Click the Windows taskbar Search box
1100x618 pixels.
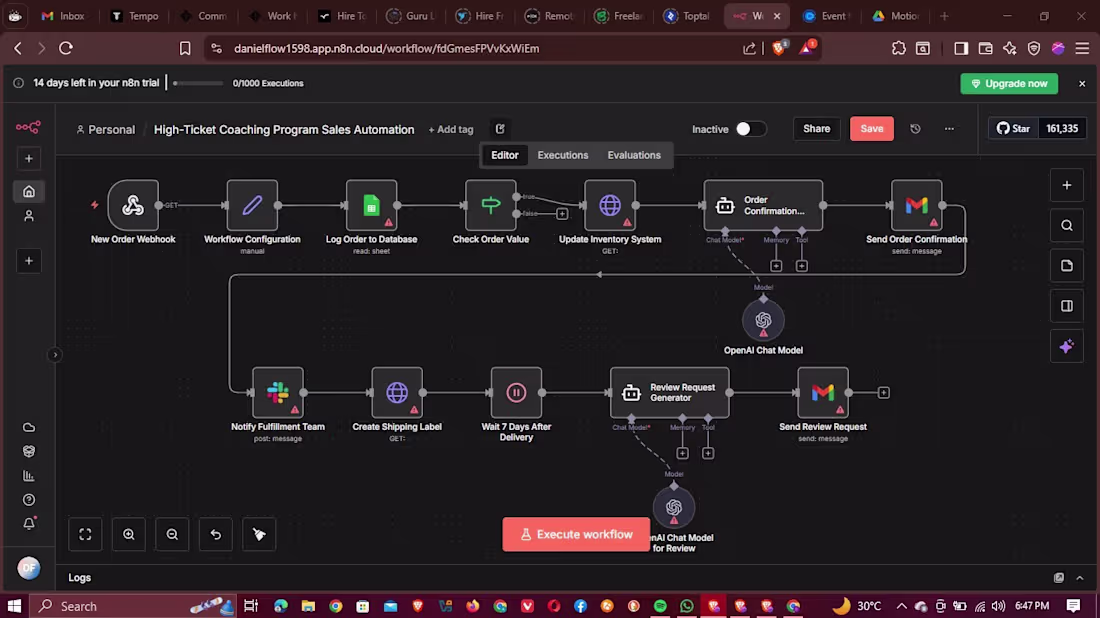(x=133, y=606)
